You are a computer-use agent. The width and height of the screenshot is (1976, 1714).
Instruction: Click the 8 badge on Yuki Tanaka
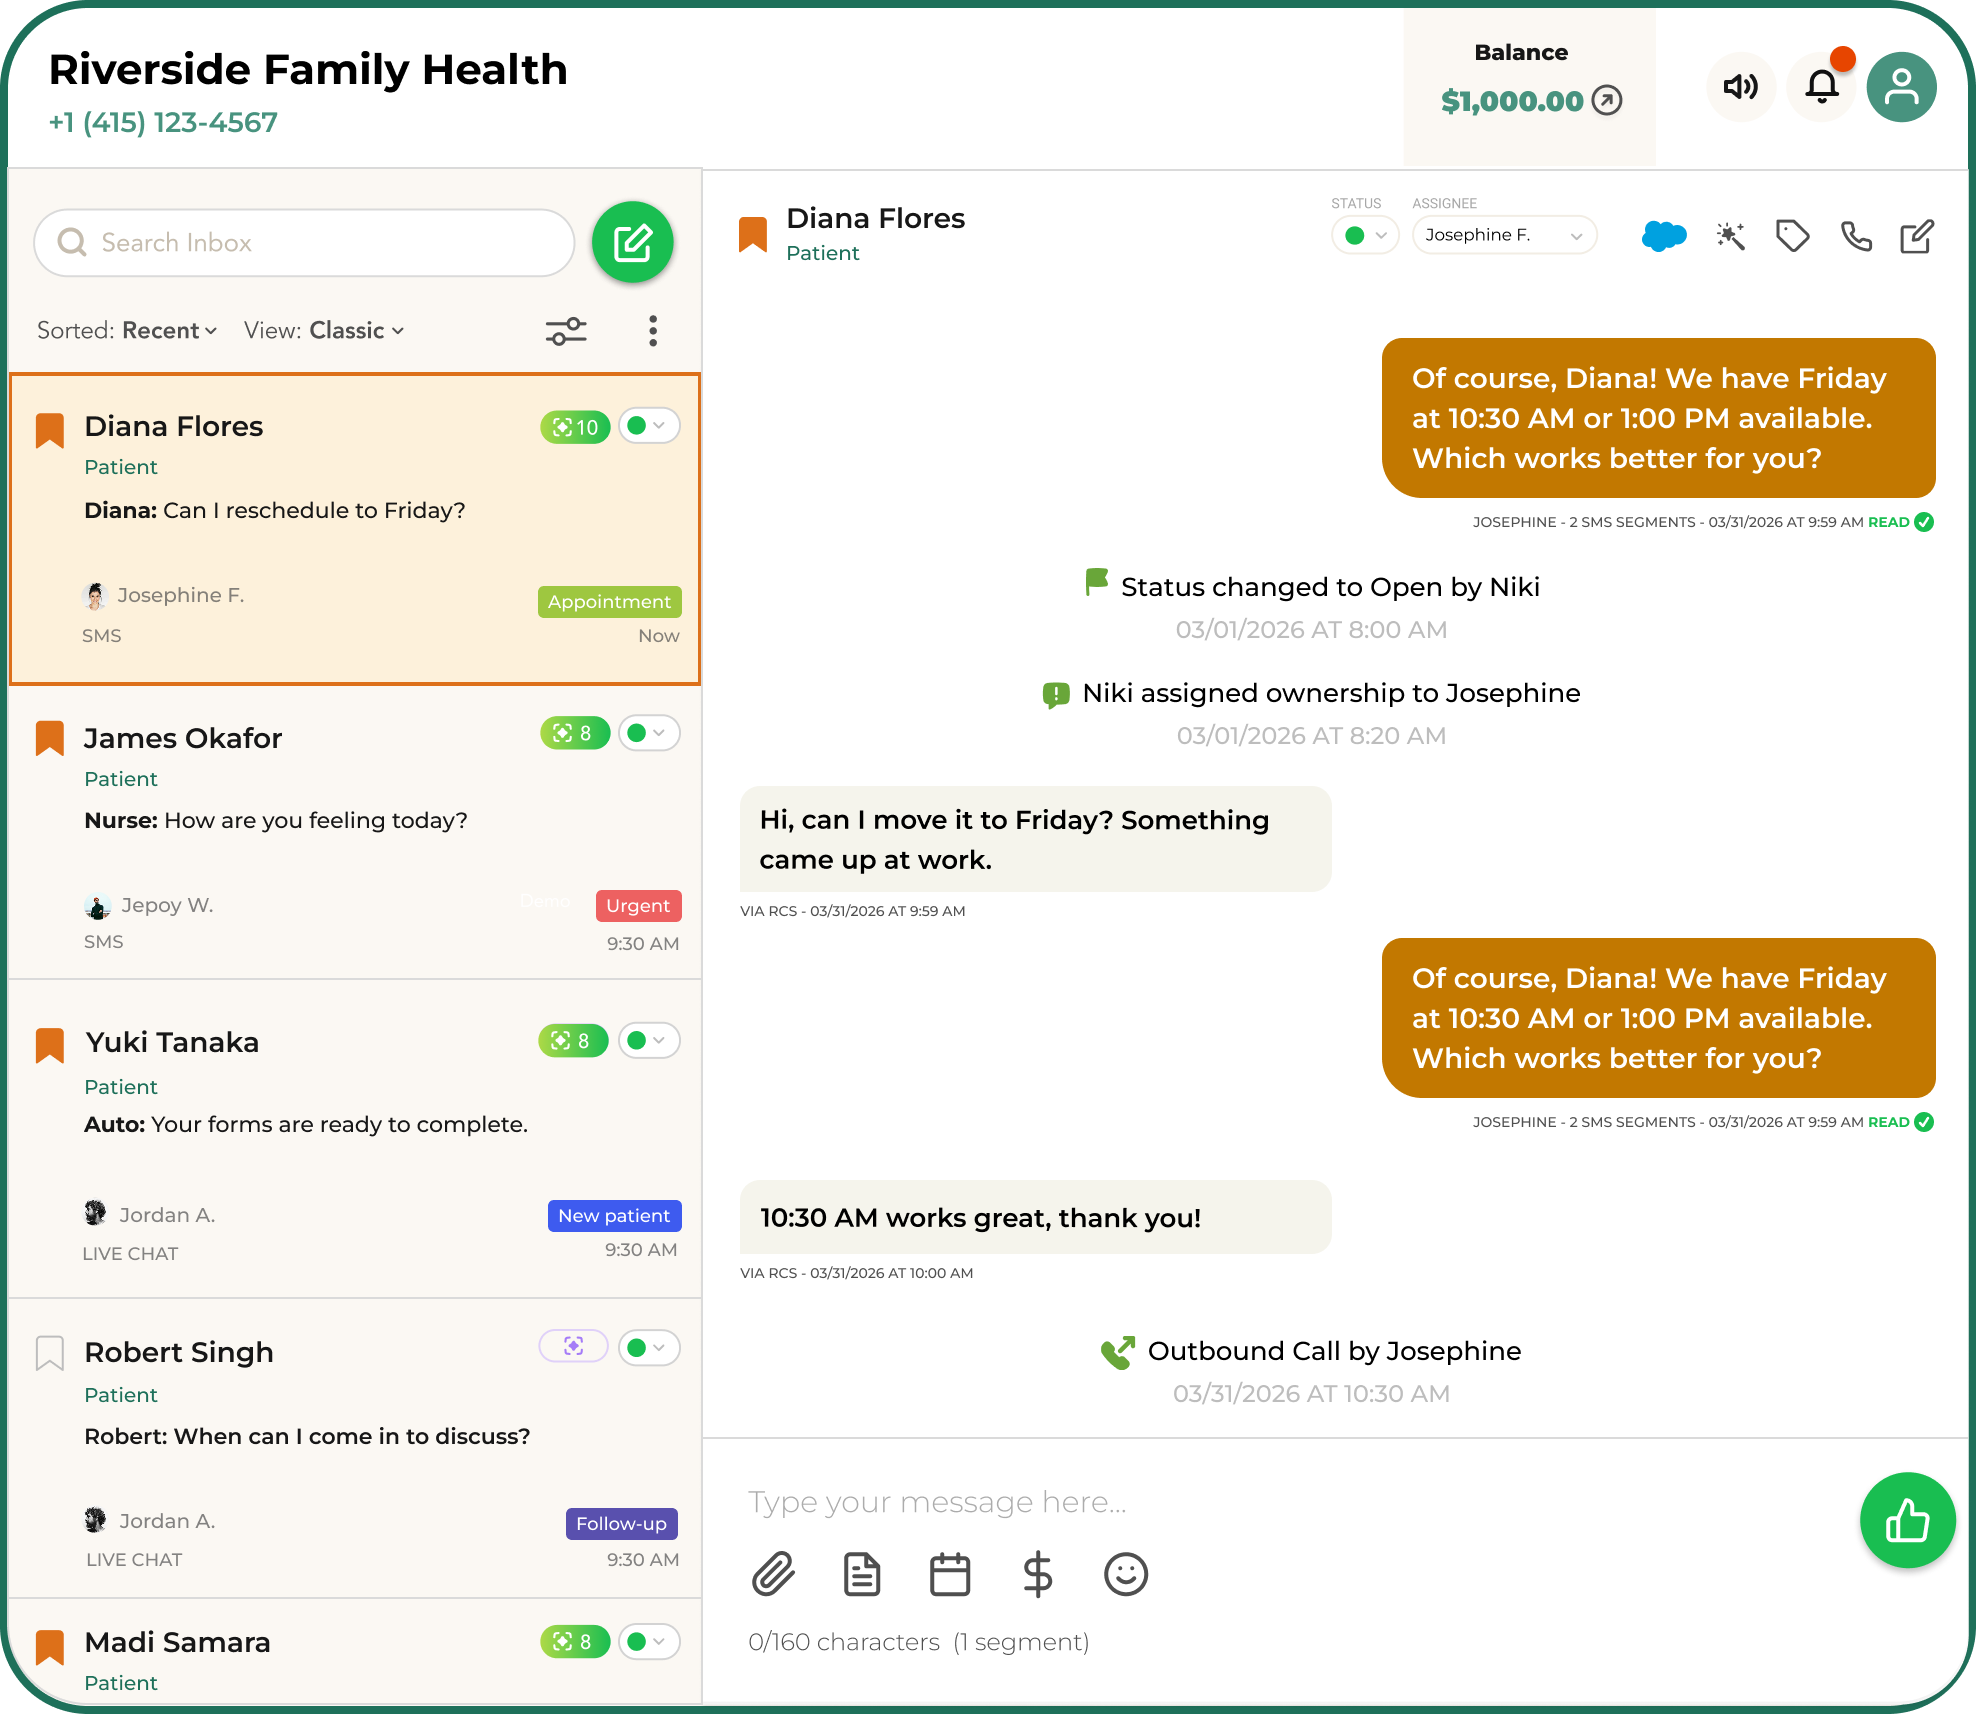(x=573, y=1041)
